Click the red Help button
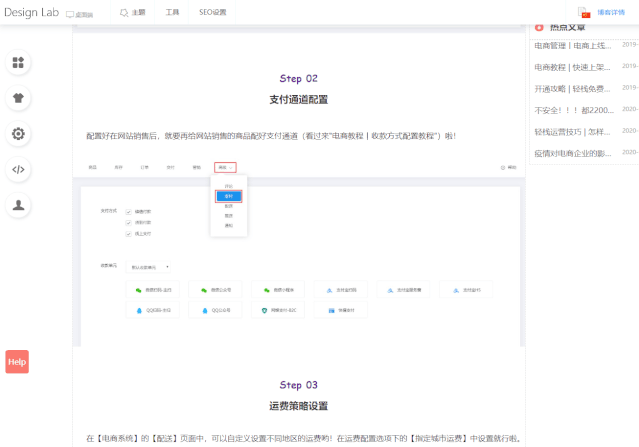 [17, 361]
